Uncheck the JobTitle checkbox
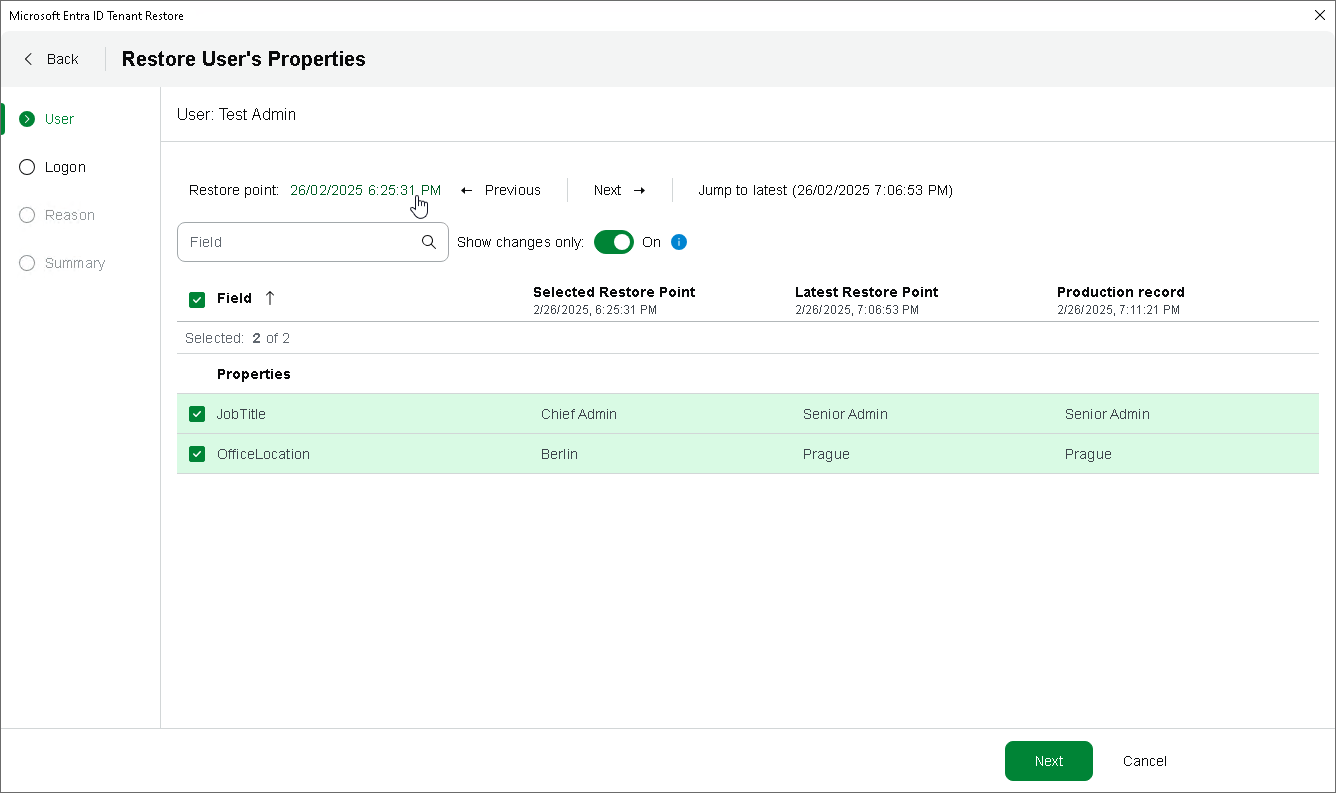The height and width of the screenshot is (793, 1336). [x=197, y=414]
